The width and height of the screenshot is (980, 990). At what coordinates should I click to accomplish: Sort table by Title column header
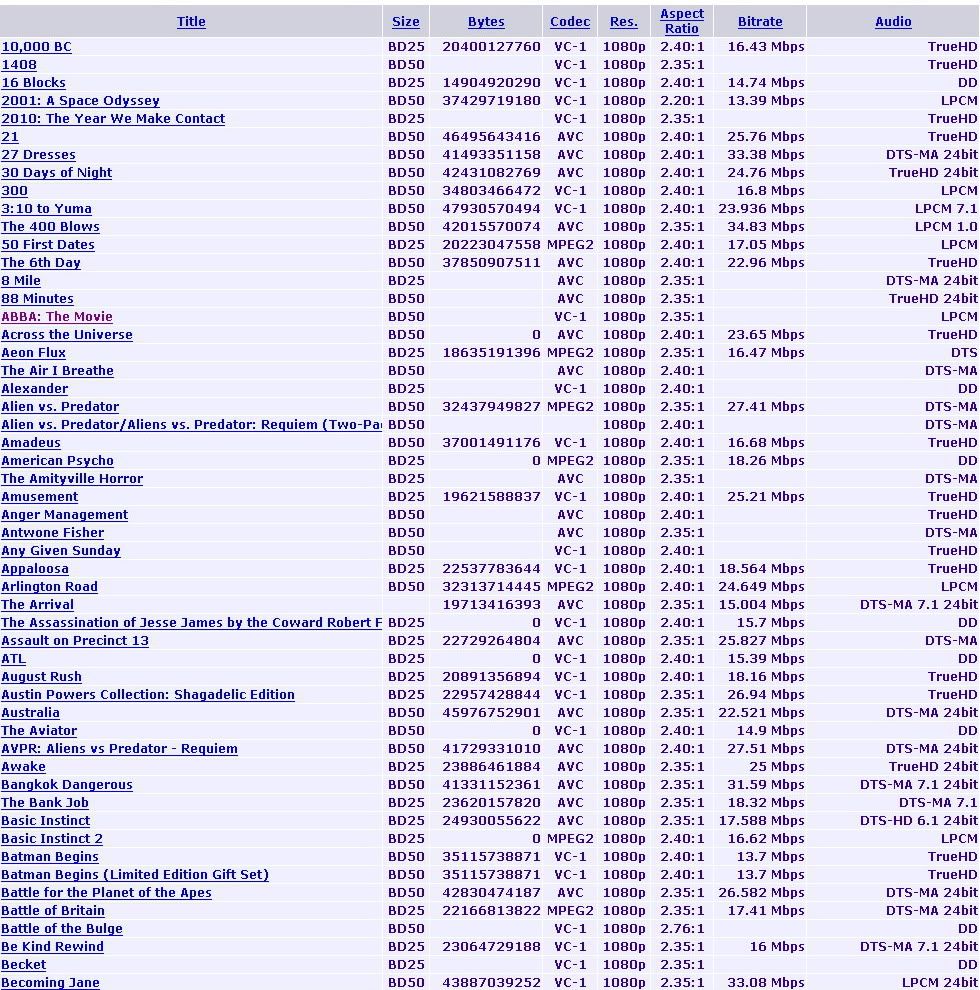coord(191,21)
